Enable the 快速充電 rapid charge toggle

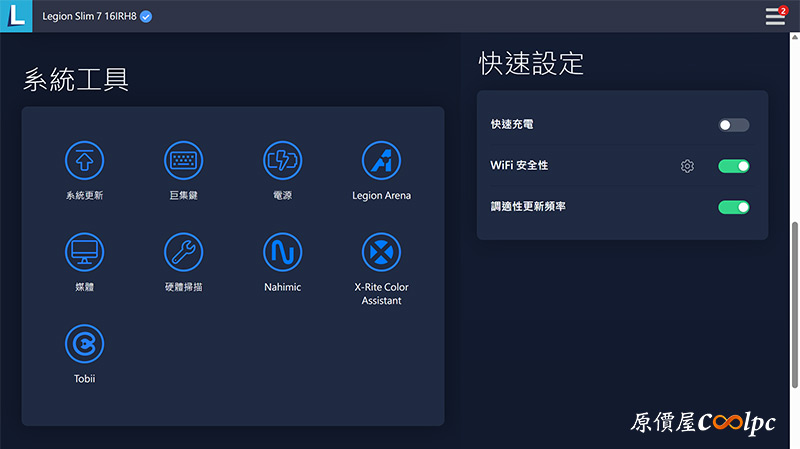click(733, 125)
